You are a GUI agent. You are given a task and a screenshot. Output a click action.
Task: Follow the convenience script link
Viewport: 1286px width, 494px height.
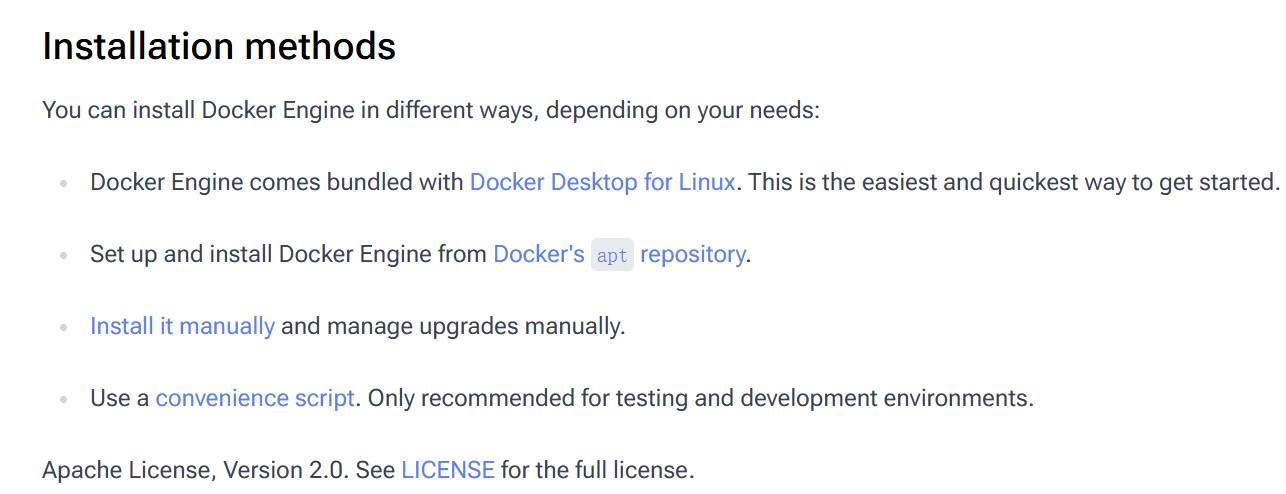tap(255, 398)
